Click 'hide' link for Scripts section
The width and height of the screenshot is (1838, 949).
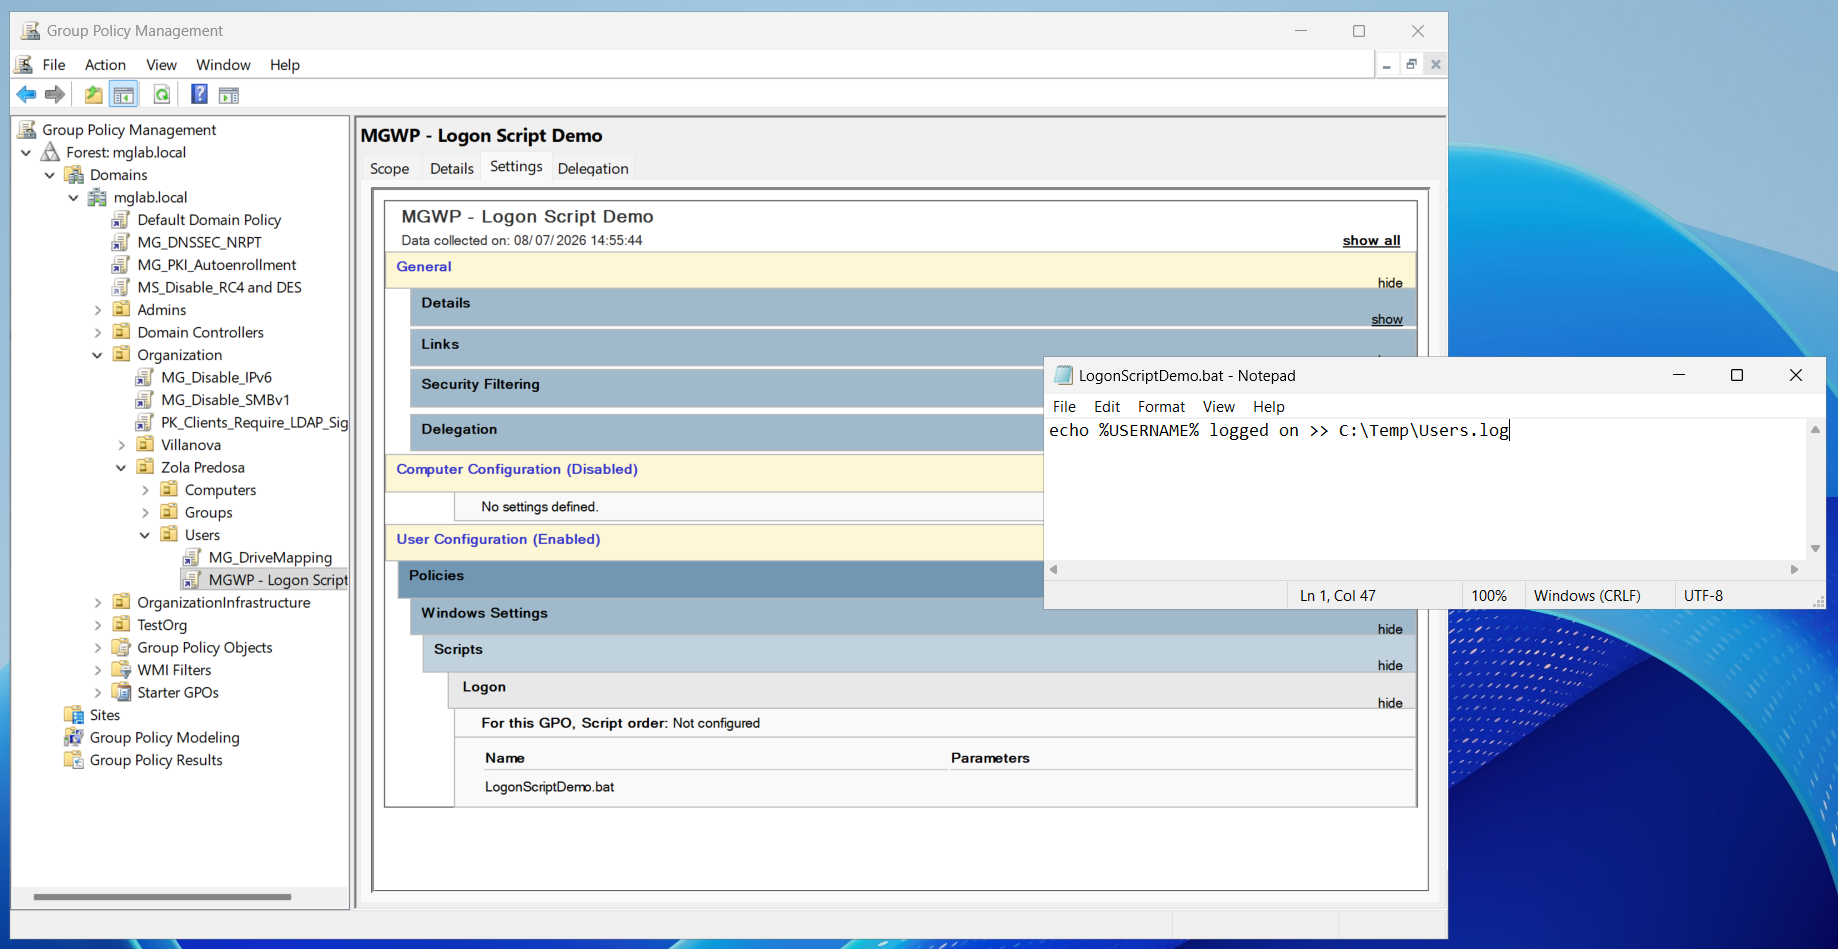point(1390,666)
